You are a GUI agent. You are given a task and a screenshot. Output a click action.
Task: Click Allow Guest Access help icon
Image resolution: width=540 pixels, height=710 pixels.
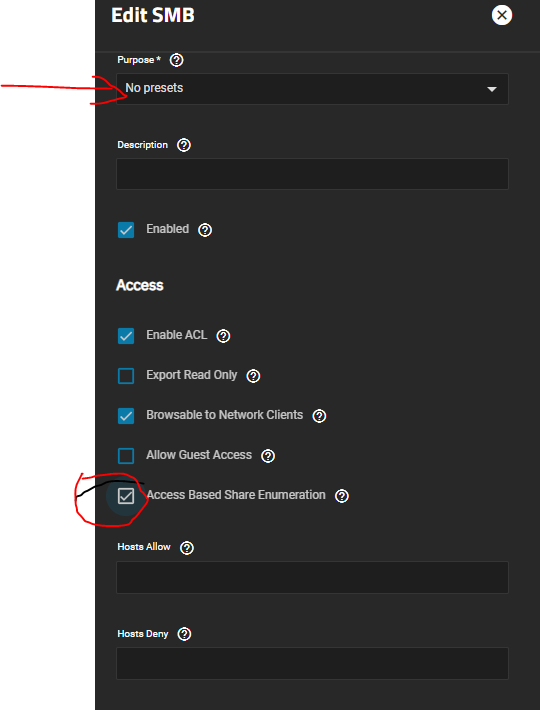coord(268,456)
